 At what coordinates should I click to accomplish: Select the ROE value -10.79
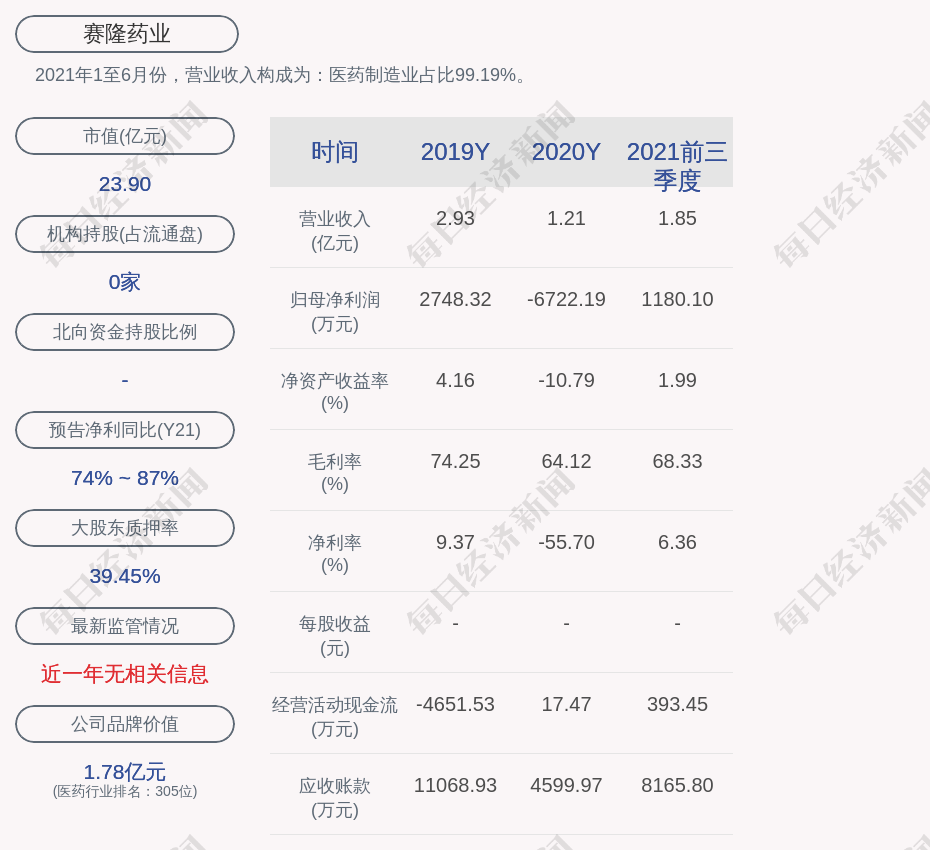[566, 380]
